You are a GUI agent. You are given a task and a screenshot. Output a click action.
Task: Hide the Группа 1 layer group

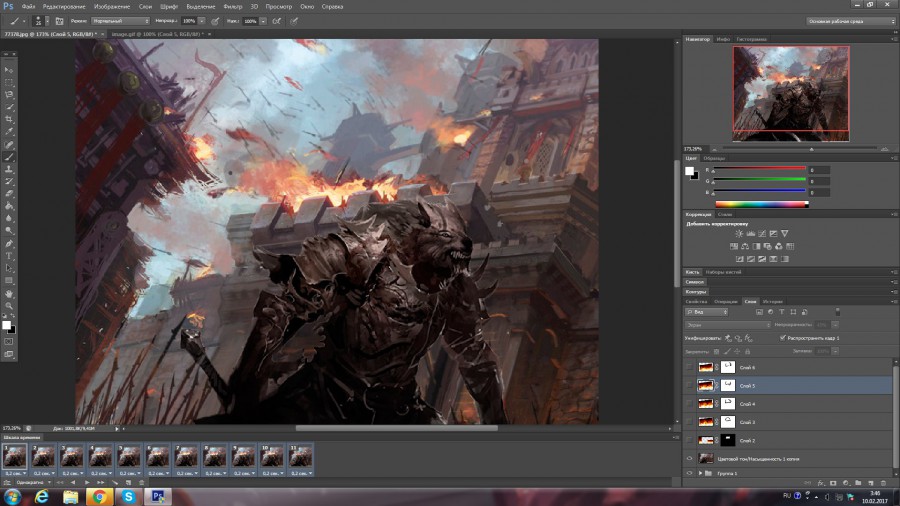[689, 473]
